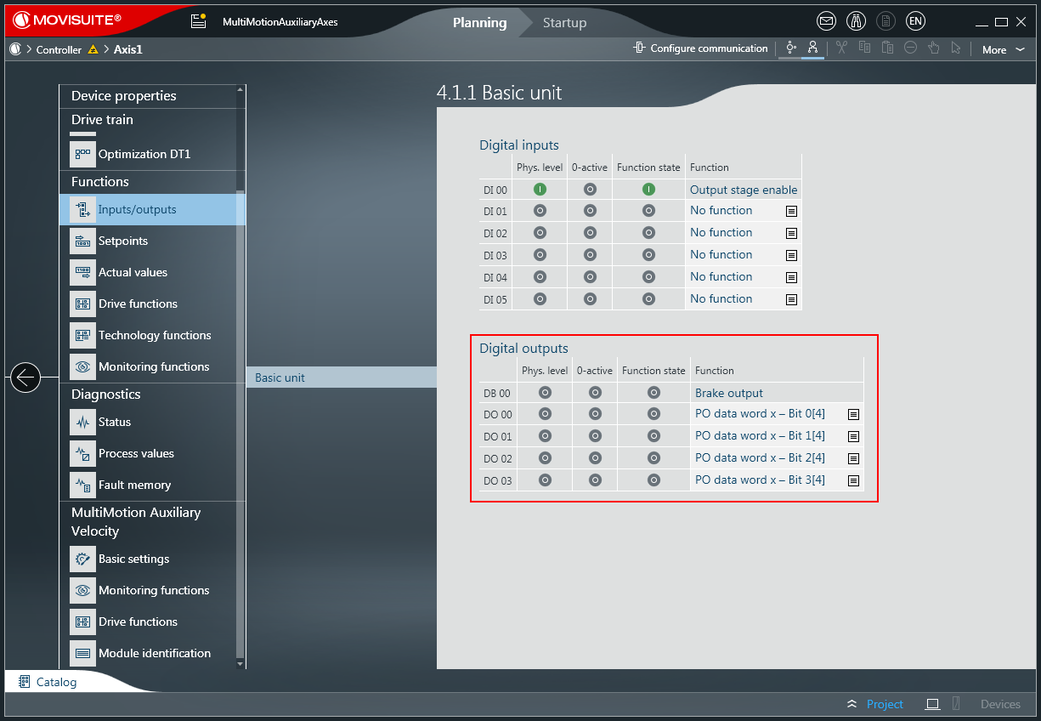Image resolution: width=1041 pixels, height=721 pixels.
Task: Toggle DI 01 0-active indicator
Action: (x=590, y=211)
